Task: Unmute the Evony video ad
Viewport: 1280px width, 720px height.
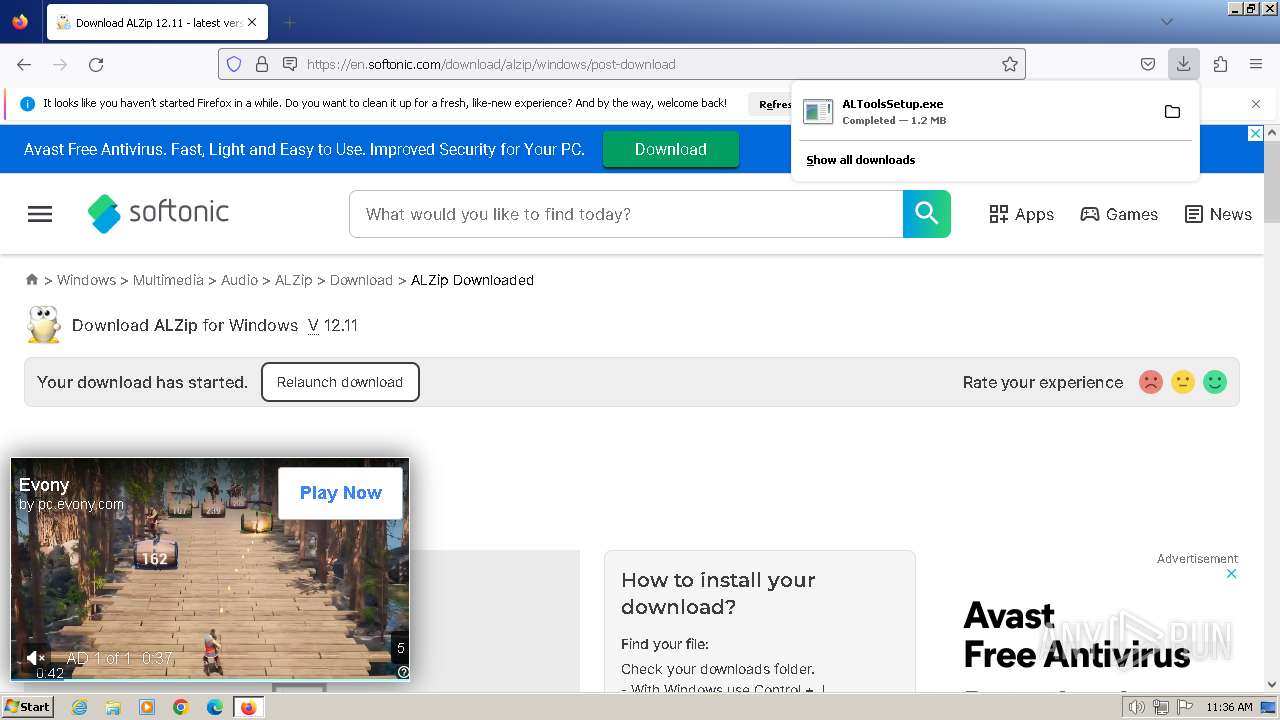Action: 35,657
